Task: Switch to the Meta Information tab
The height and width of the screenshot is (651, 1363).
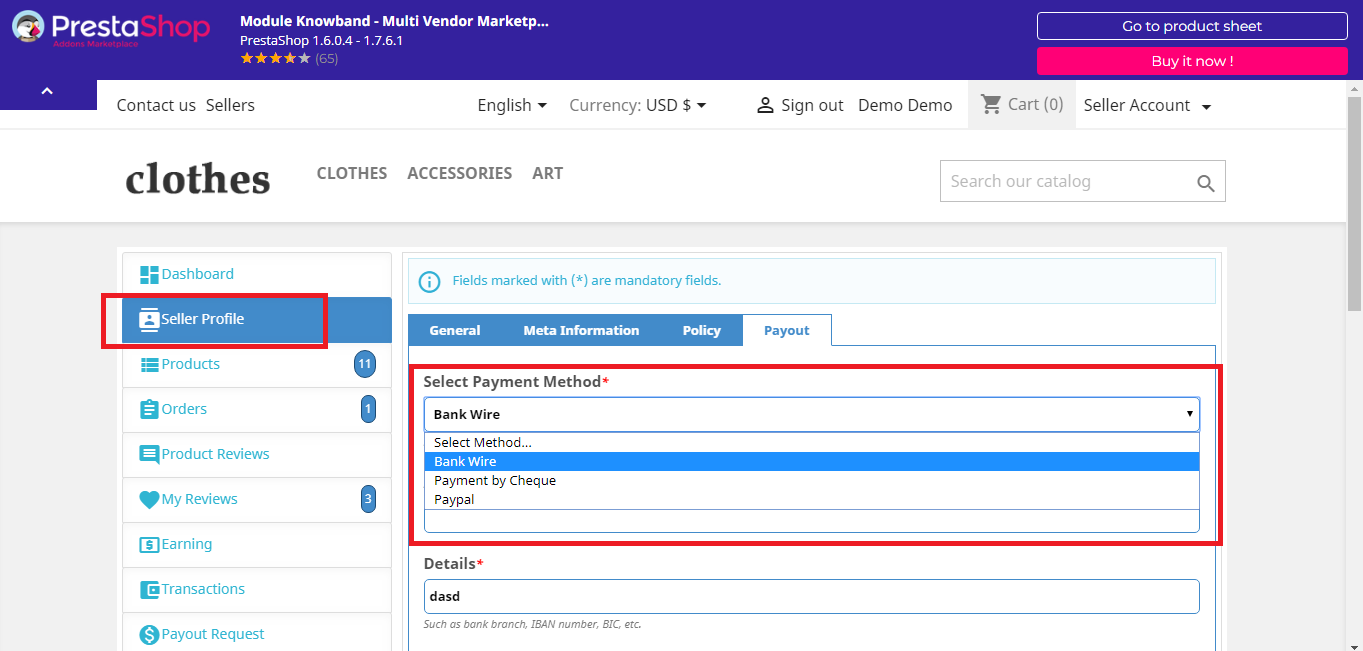Action: 581,330
